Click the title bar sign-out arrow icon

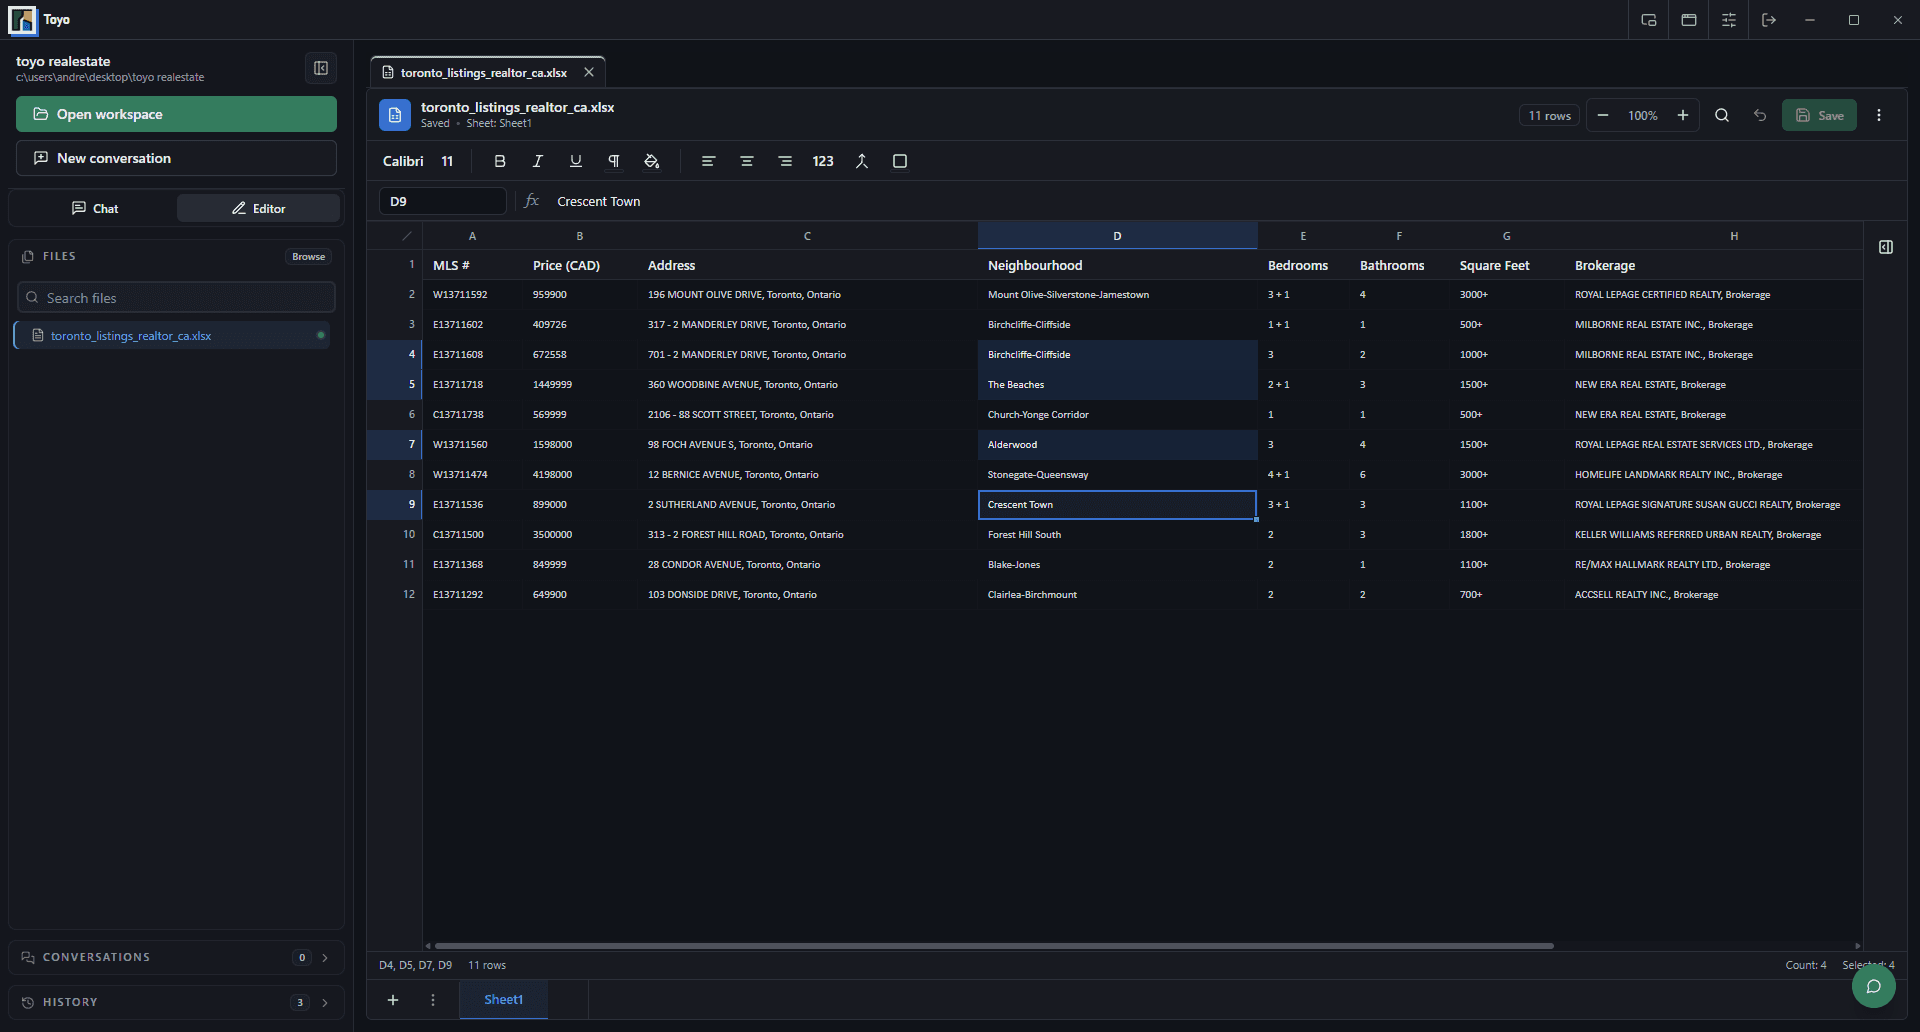pyautogui.click(x=1769, y=20)
